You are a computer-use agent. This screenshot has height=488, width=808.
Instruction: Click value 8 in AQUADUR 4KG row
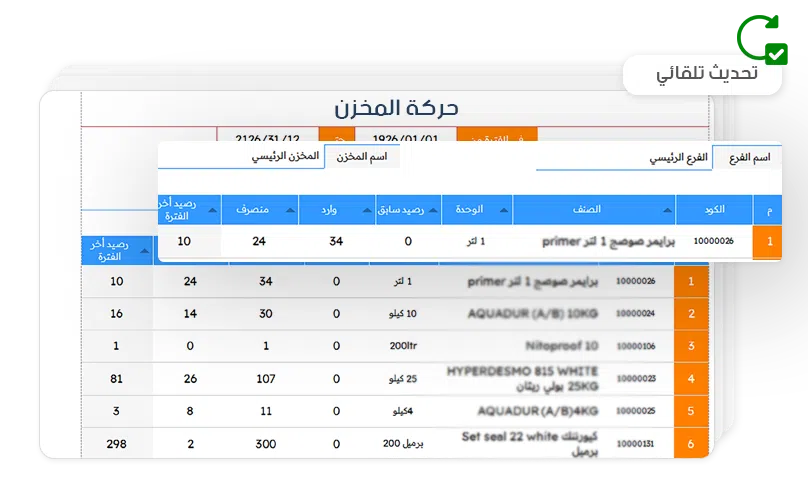coord(190,411)
